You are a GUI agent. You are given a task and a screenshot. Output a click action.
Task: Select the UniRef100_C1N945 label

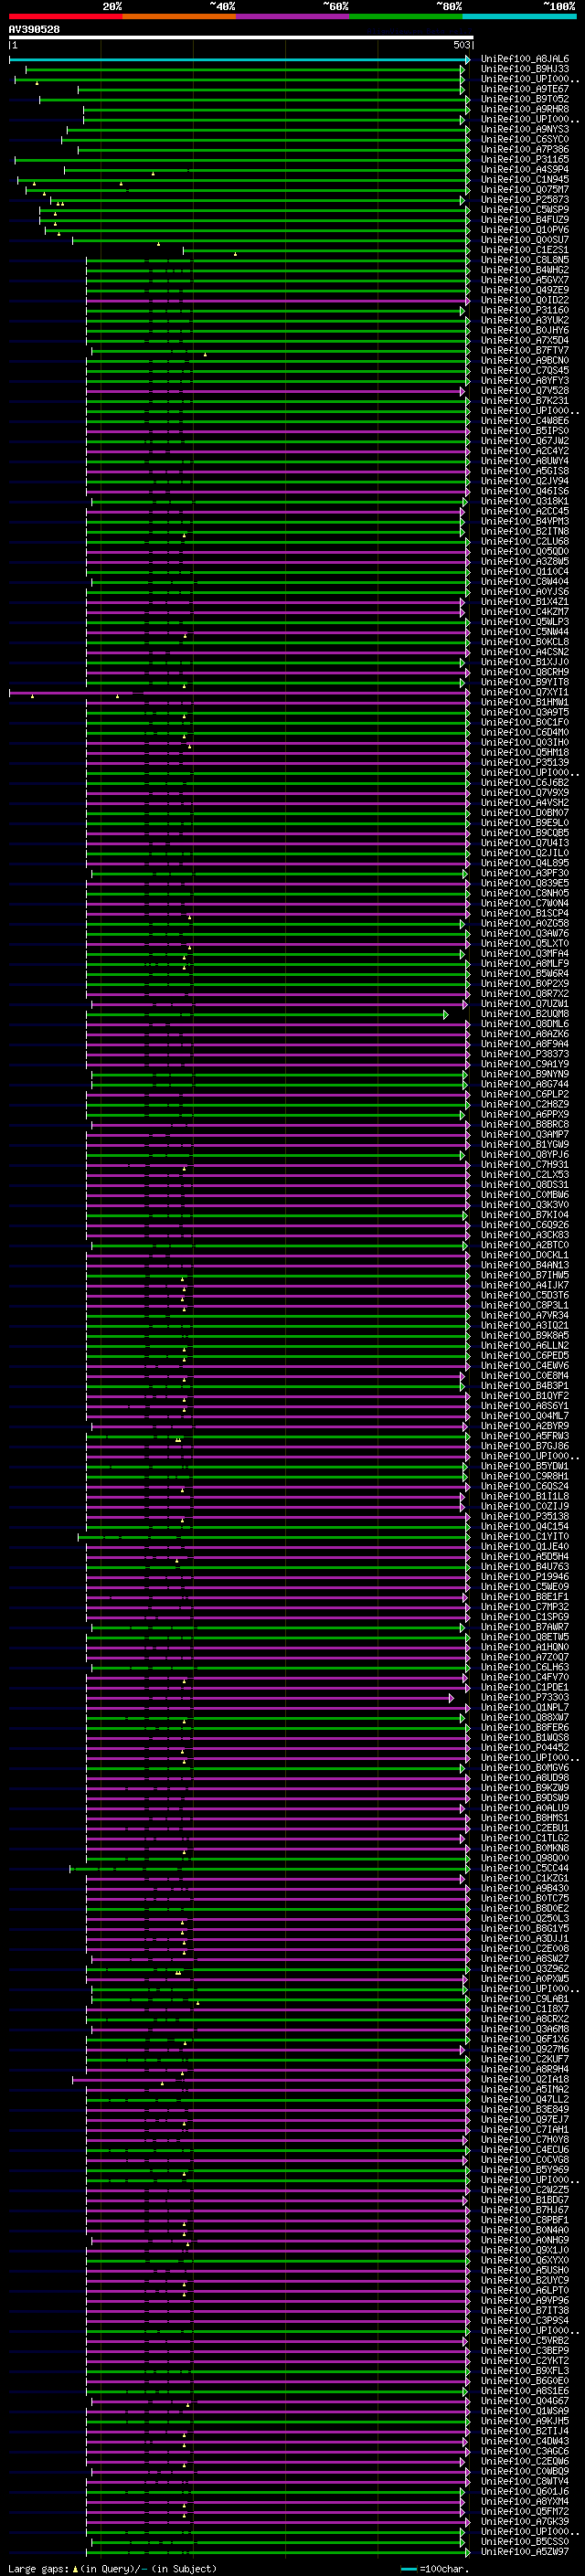click(x=525, y=179)
